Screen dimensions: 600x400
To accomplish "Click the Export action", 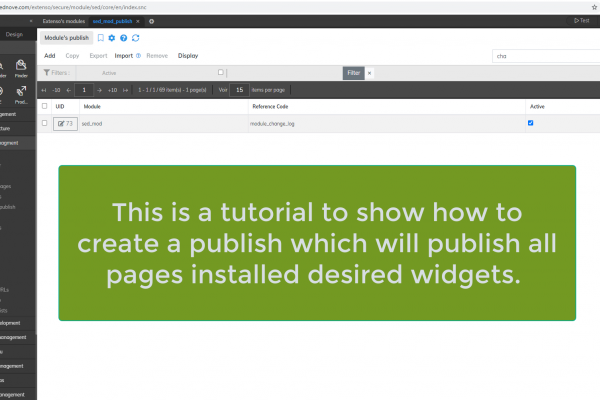I will tap(98, 56).
